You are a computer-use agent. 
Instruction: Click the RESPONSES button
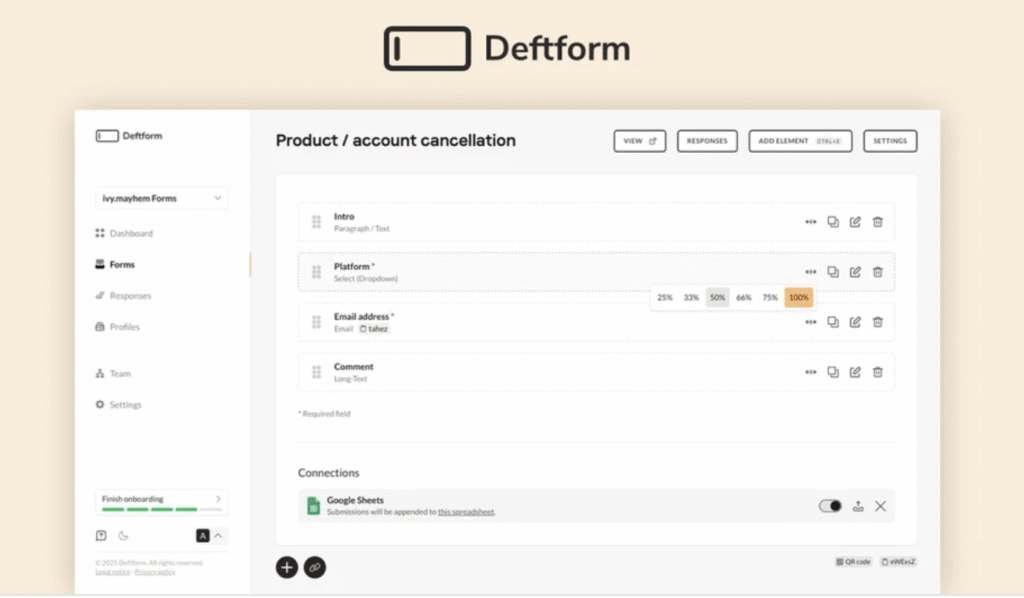(x=707, y=141)
